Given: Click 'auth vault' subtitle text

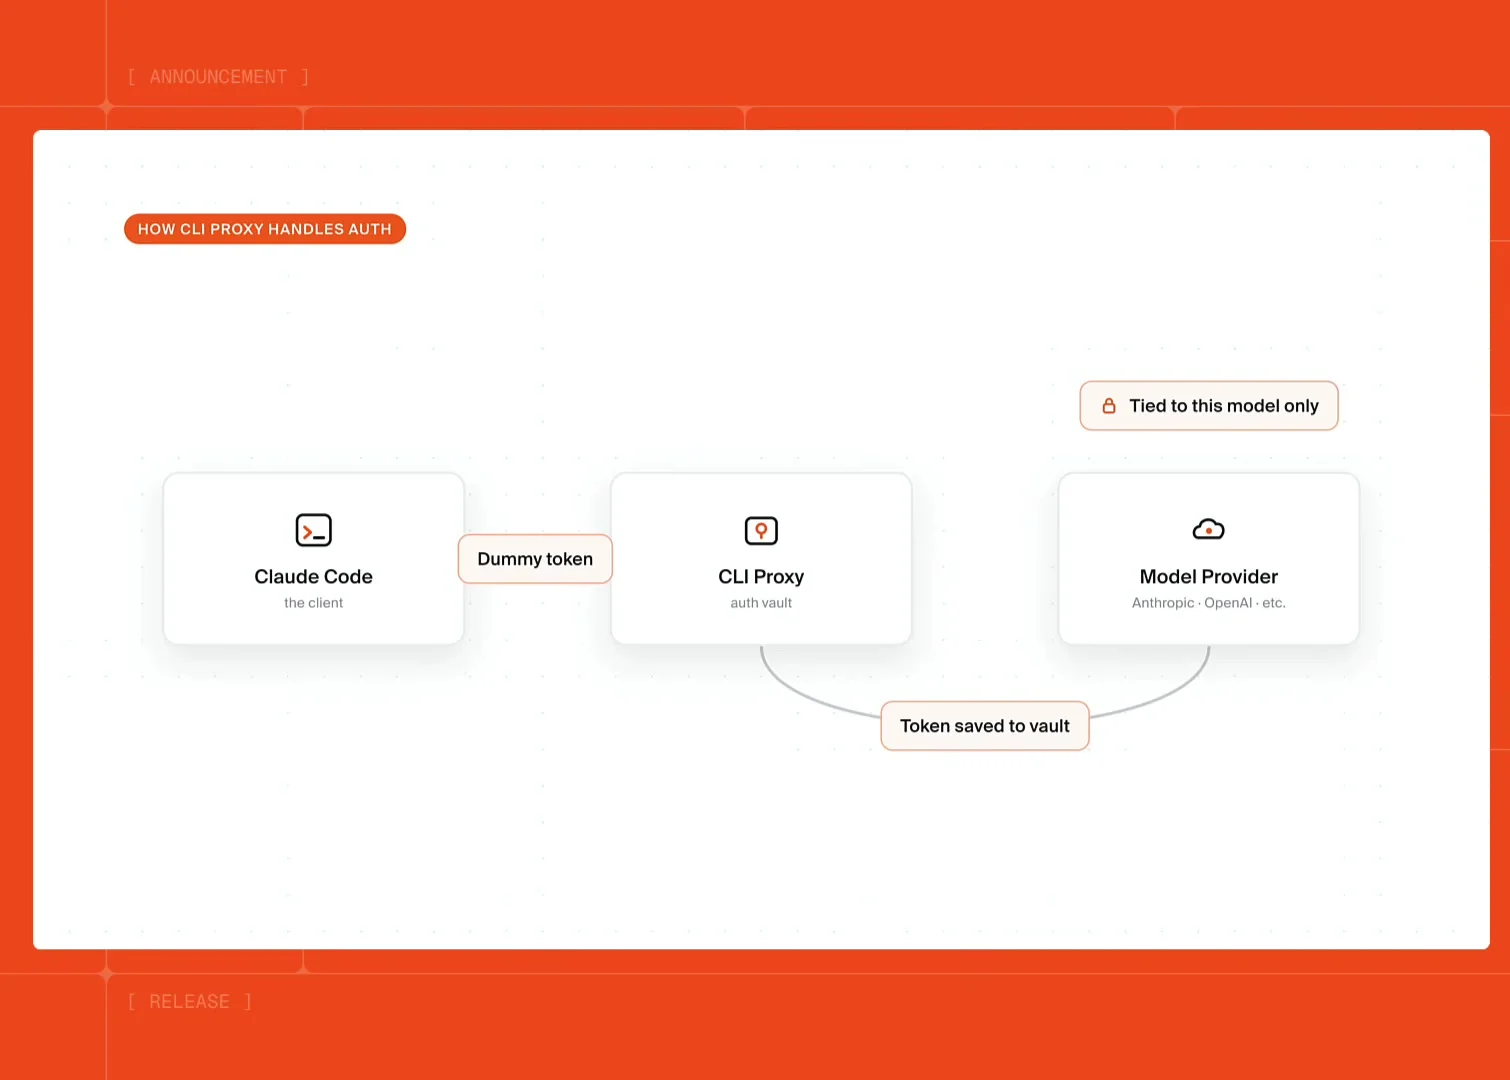Looking at the screenshot, I should (x=761, y=603).
